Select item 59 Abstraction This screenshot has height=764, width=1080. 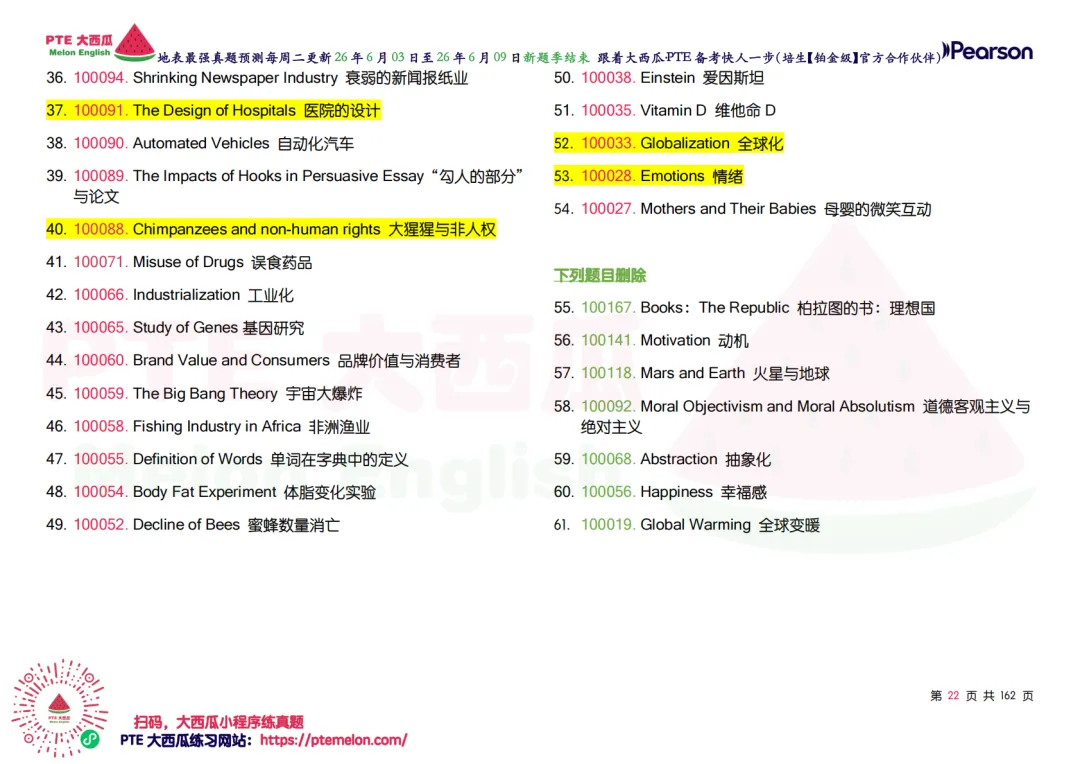point(662,460)
